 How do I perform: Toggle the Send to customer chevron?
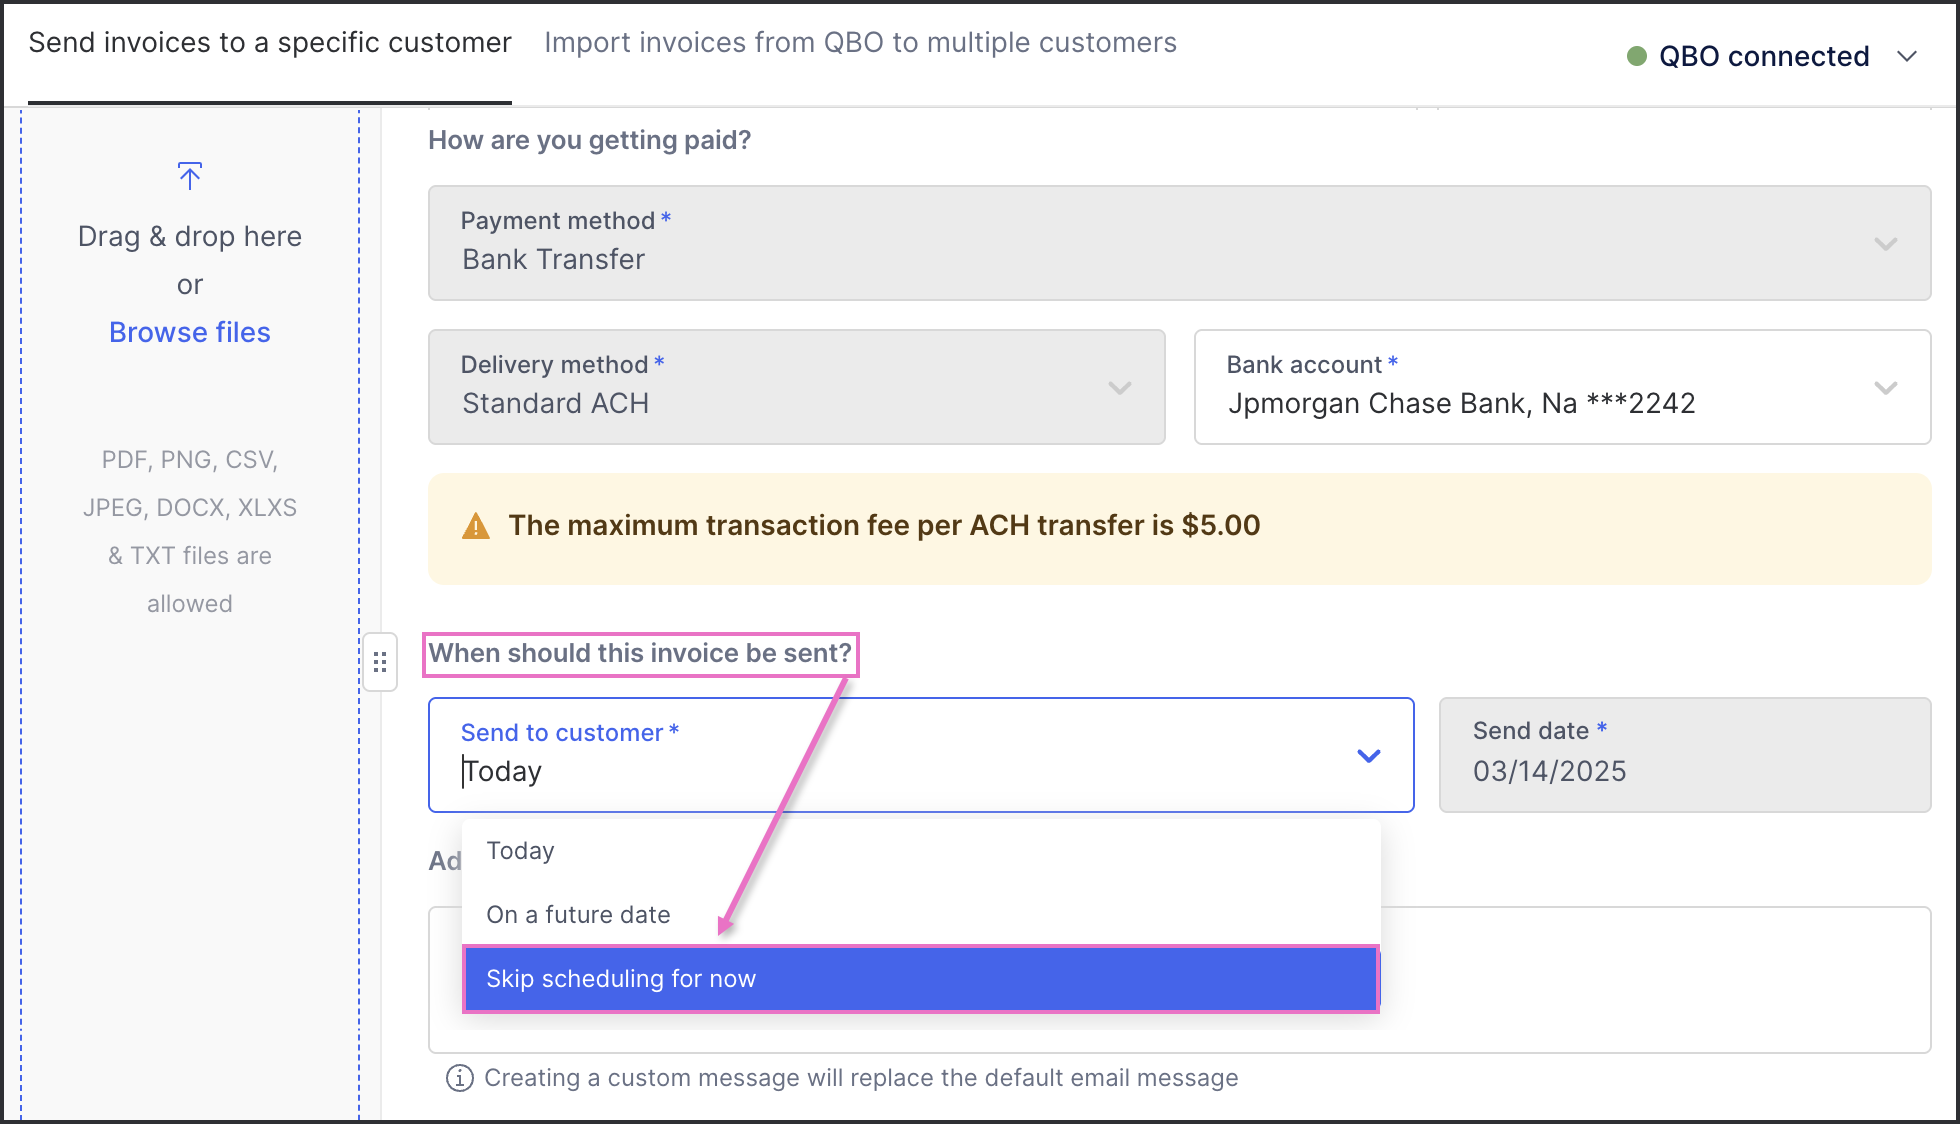(x=1369, y=756)
